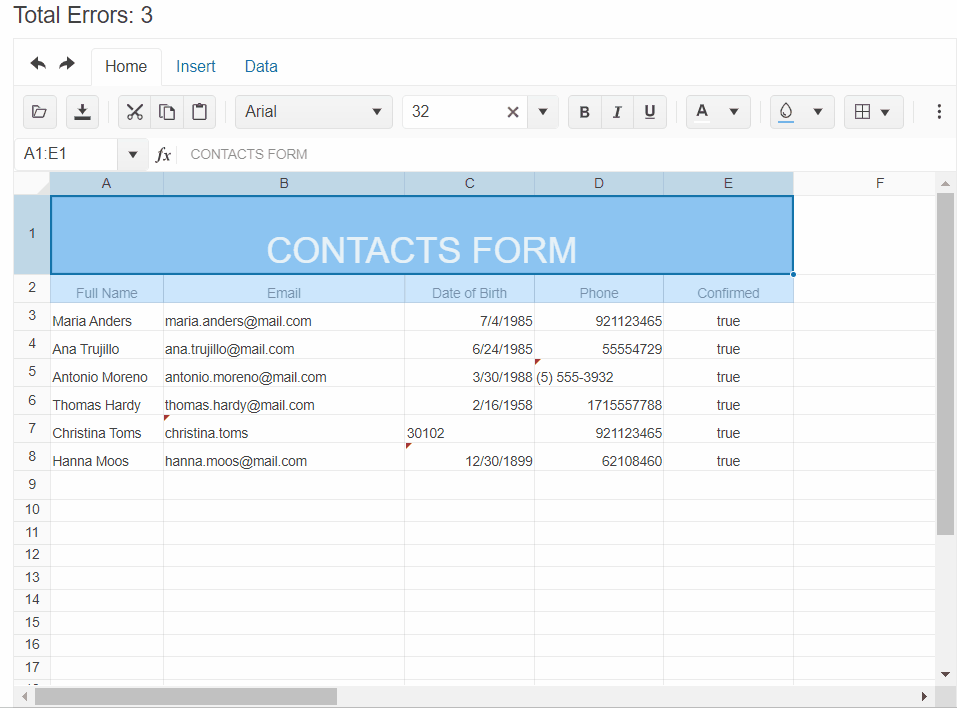Click the Undo arrow icon

pos(38,64)
